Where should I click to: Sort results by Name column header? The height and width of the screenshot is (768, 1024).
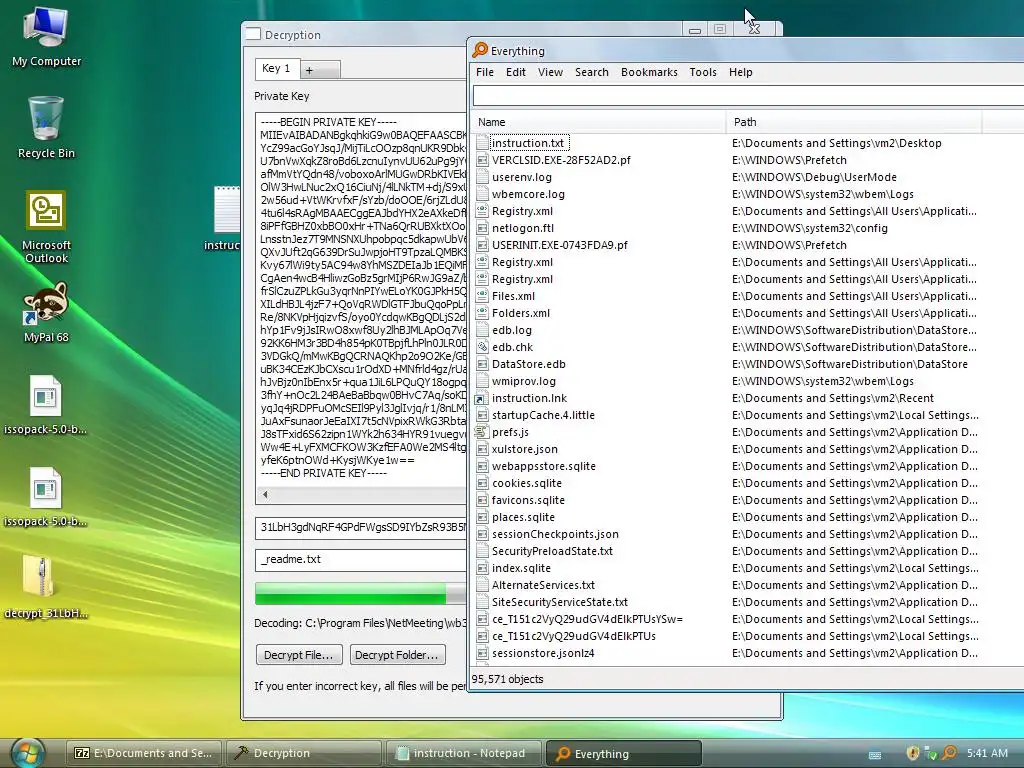598,122
